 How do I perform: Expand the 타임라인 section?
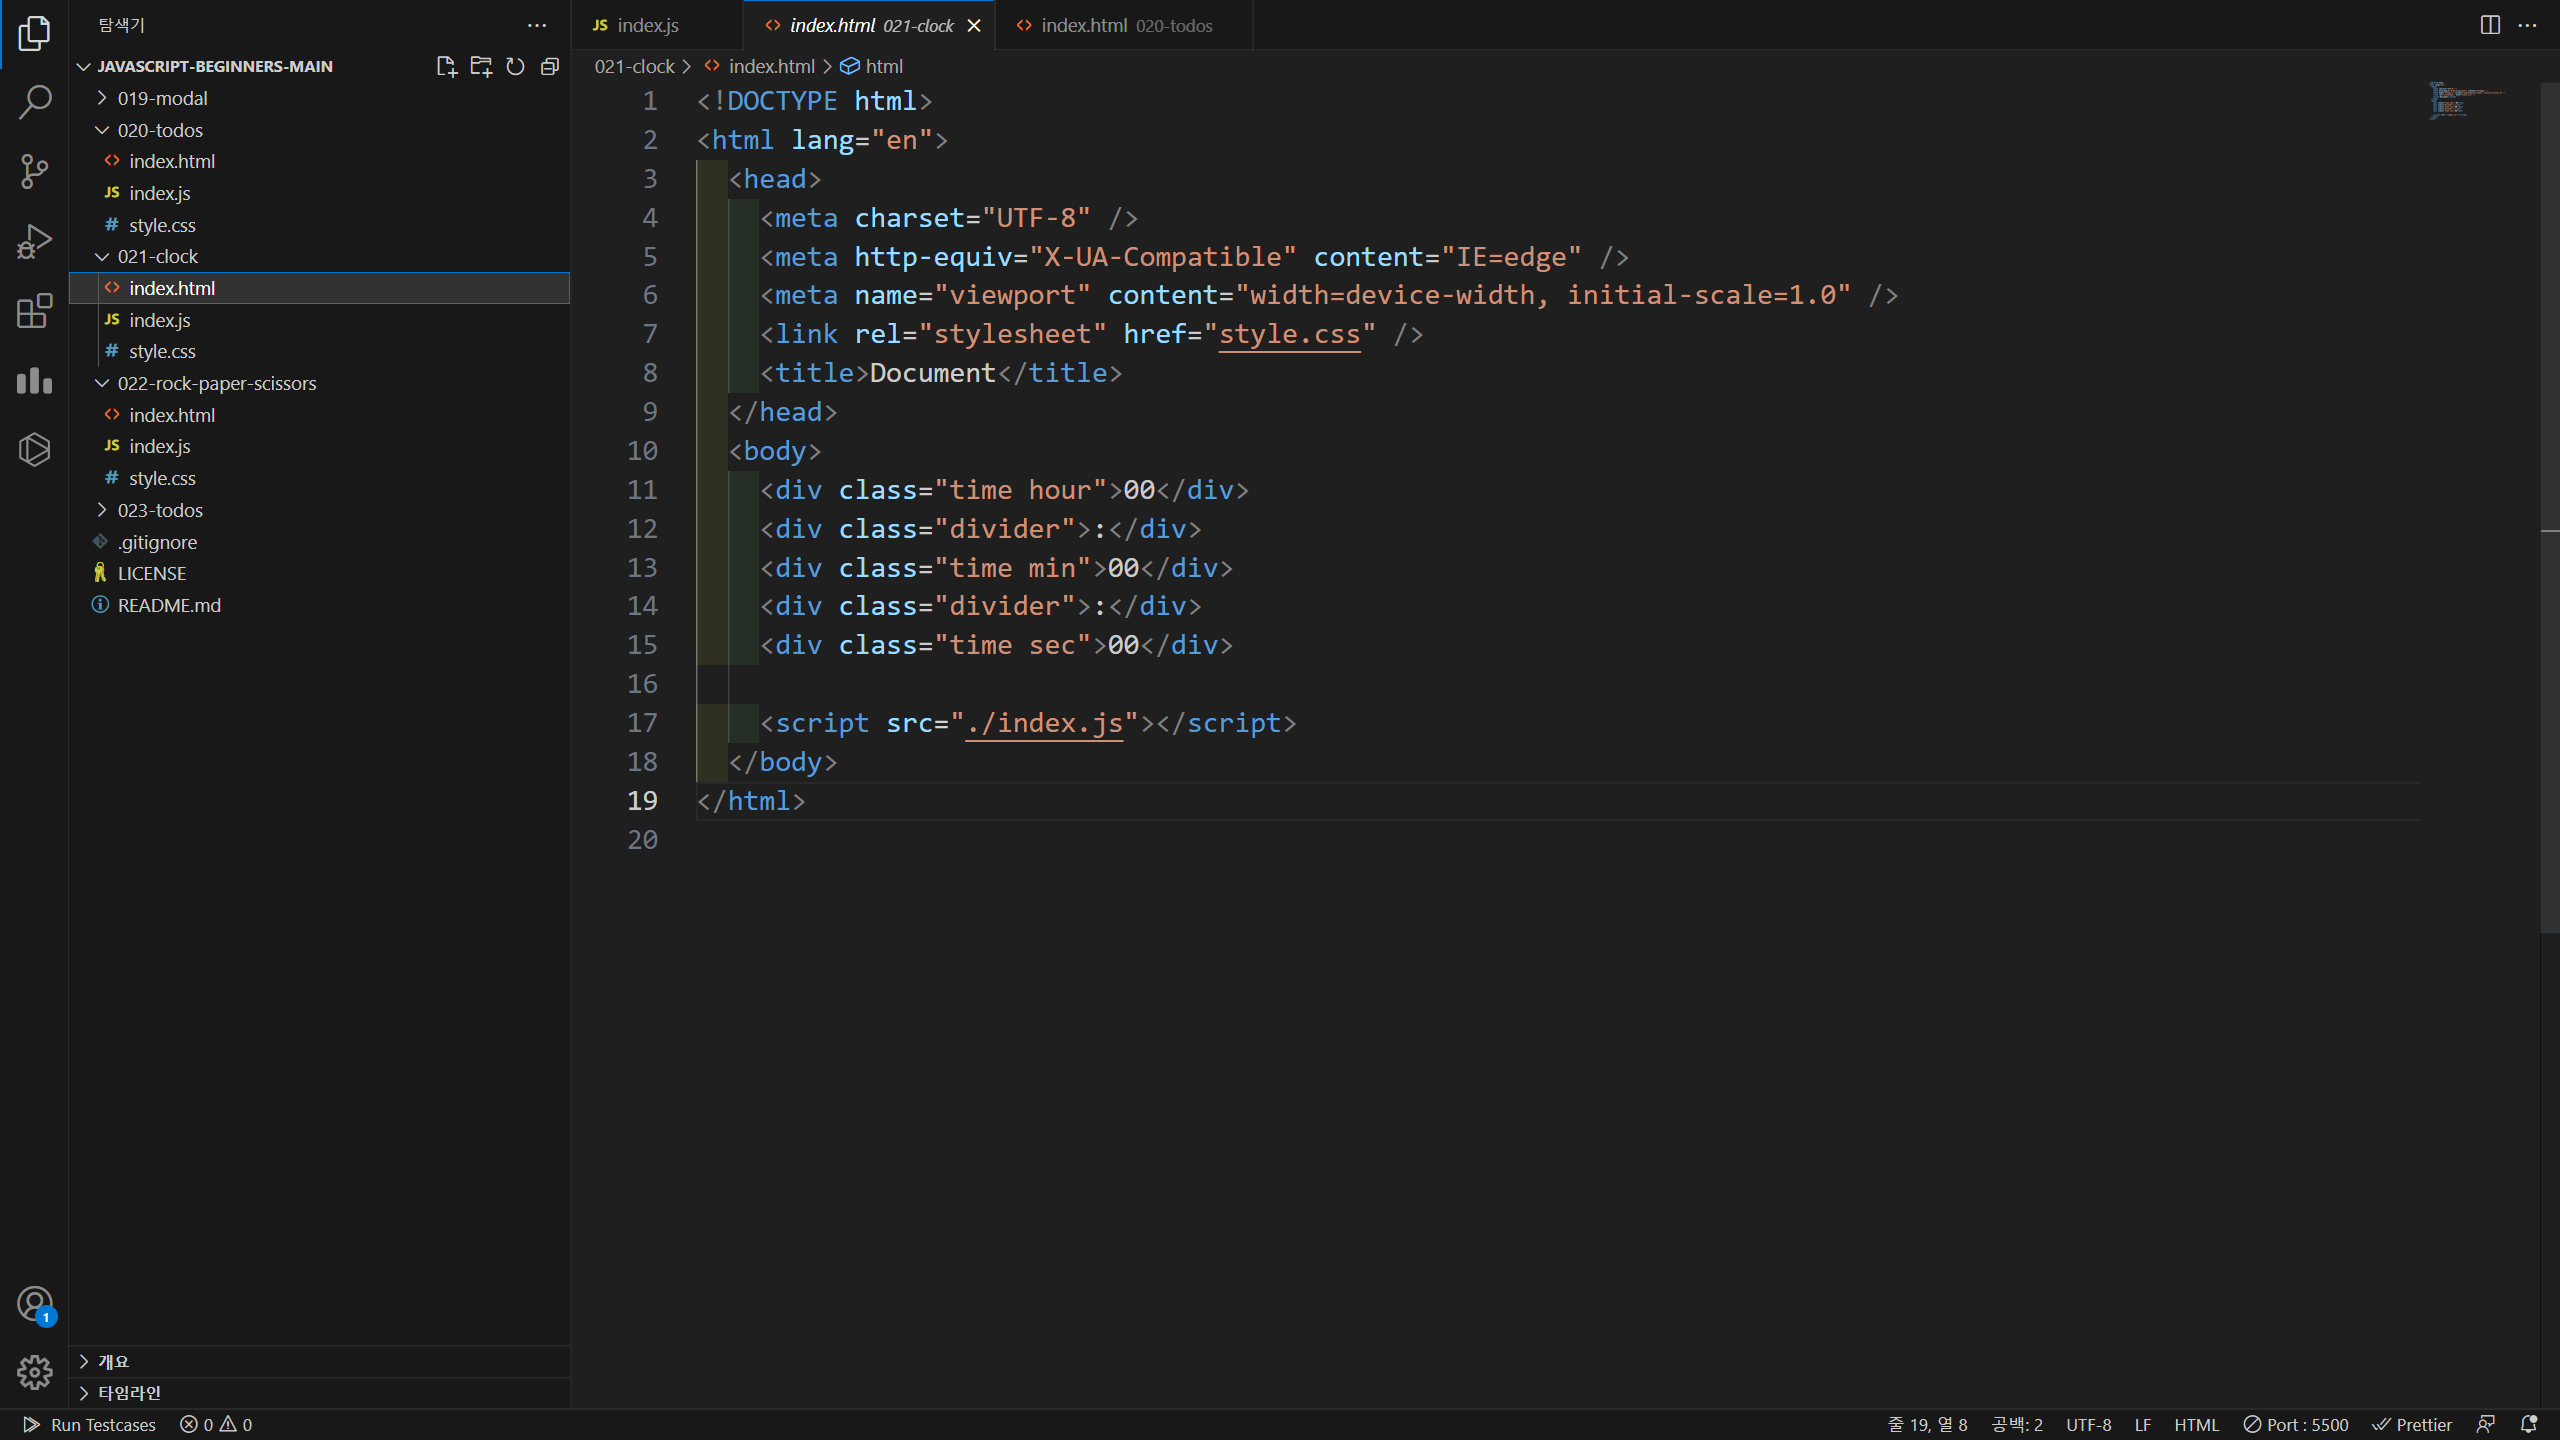coord(129,1393)
